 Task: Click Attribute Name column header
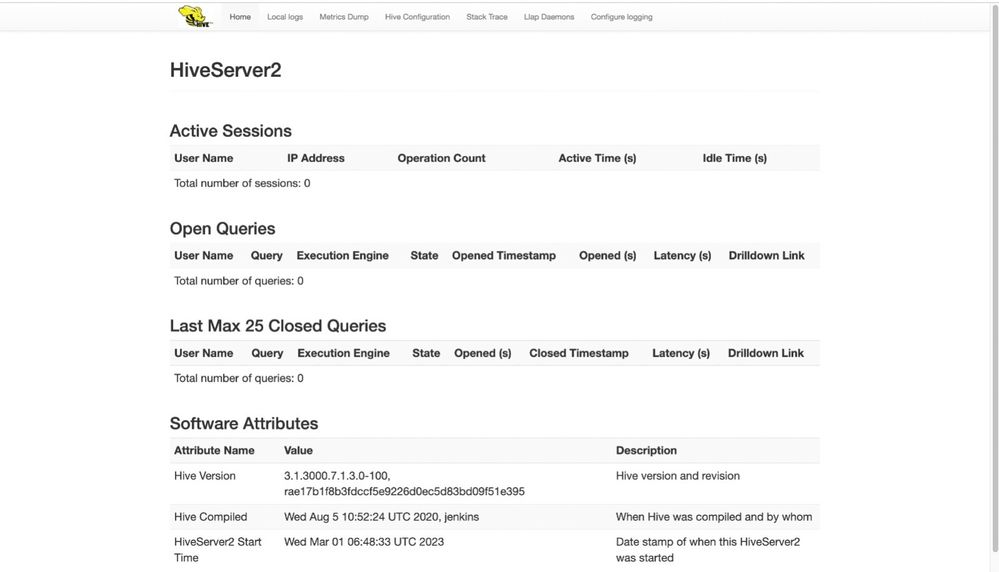tap(214, 450)
